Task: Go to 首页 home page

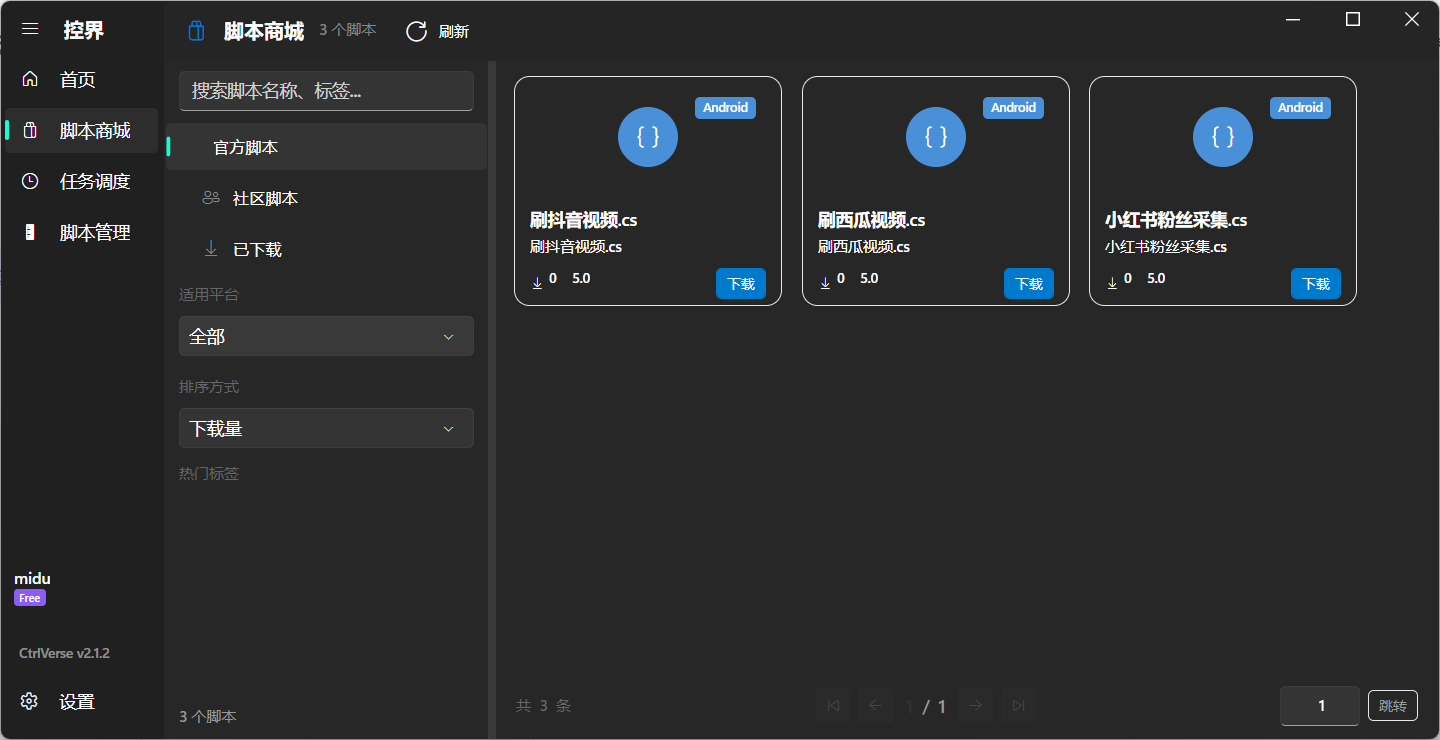Action: click(81, 80)
